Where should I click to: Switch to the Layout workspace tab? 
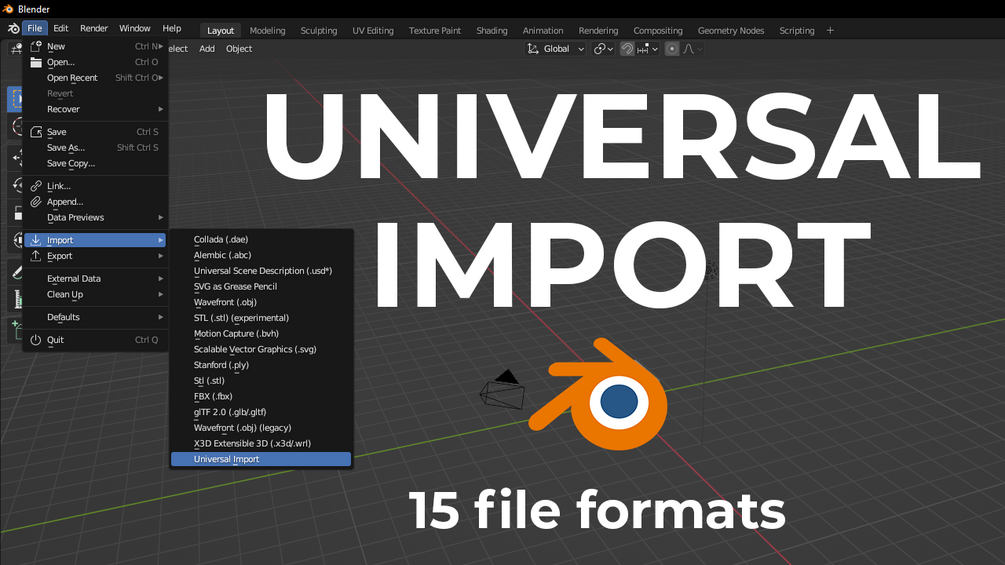click(220, 31)
